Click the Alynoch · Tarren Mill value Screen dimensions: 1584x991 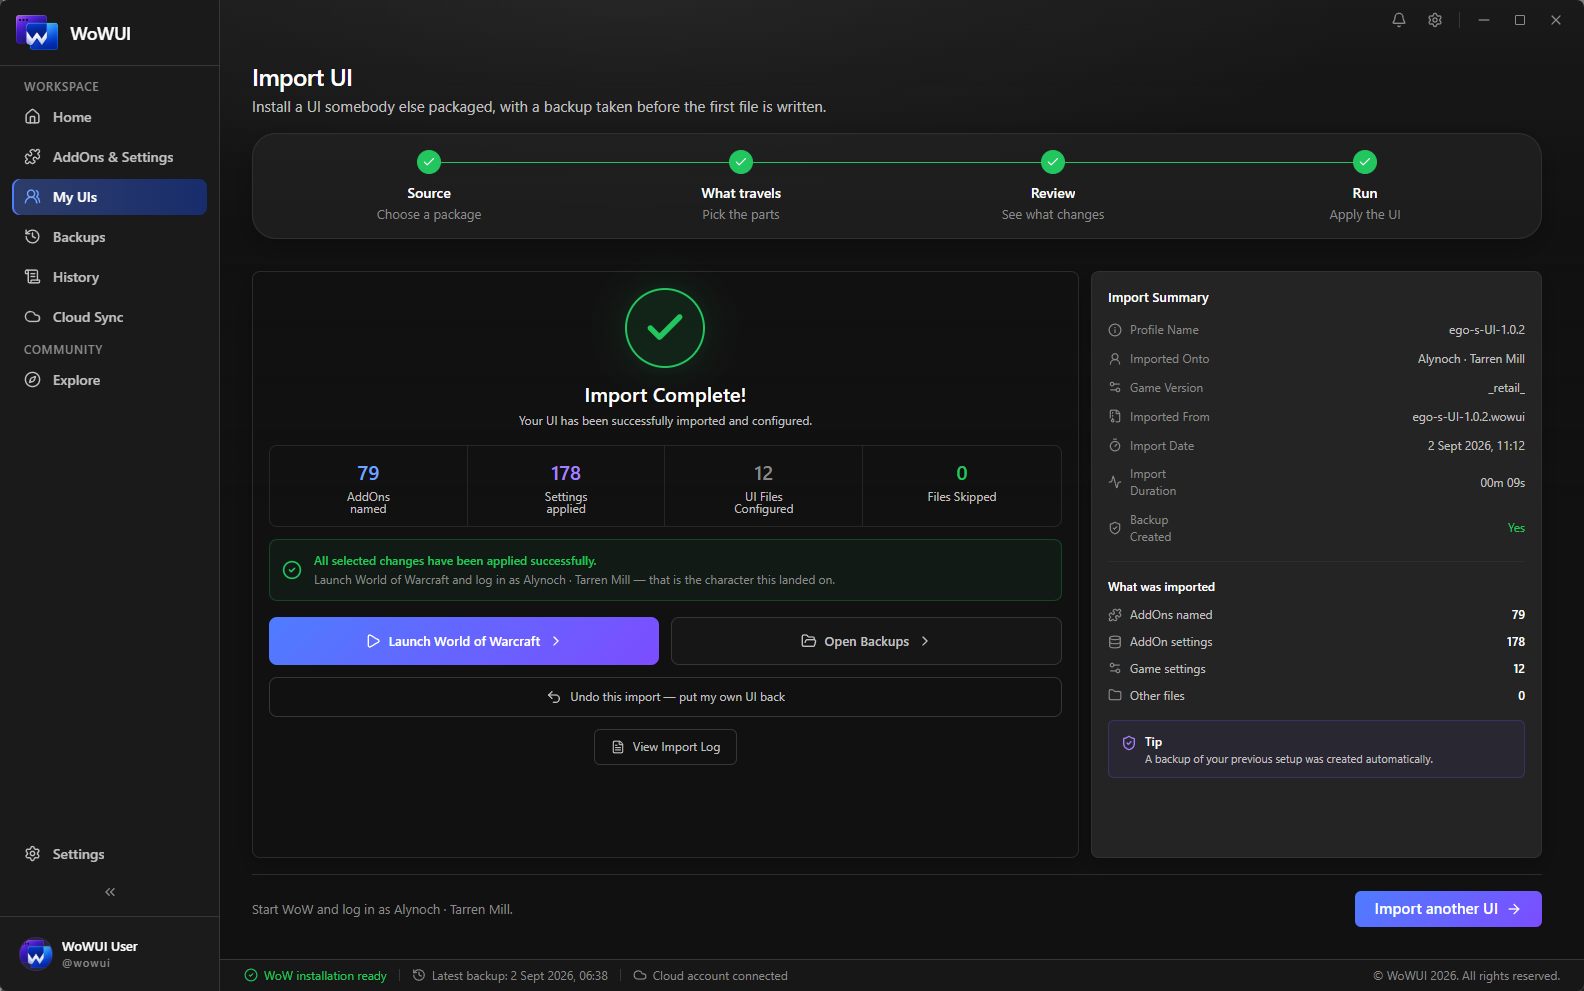click(1471, 359)
